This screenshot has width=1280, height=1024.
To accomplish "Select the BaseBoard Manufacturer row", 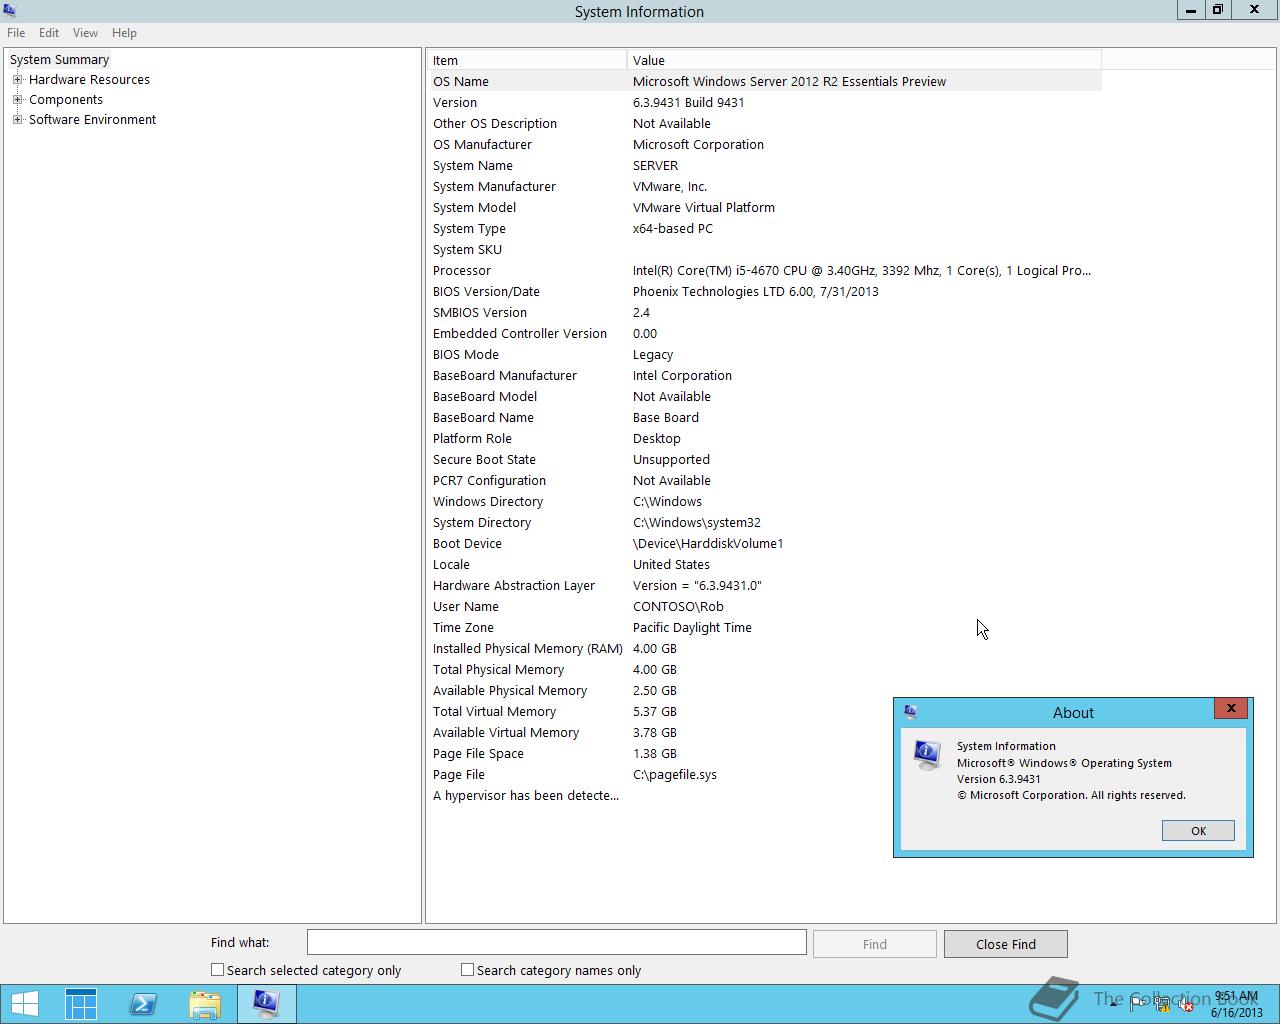I will pyautogui.click(x=765, y=375).
